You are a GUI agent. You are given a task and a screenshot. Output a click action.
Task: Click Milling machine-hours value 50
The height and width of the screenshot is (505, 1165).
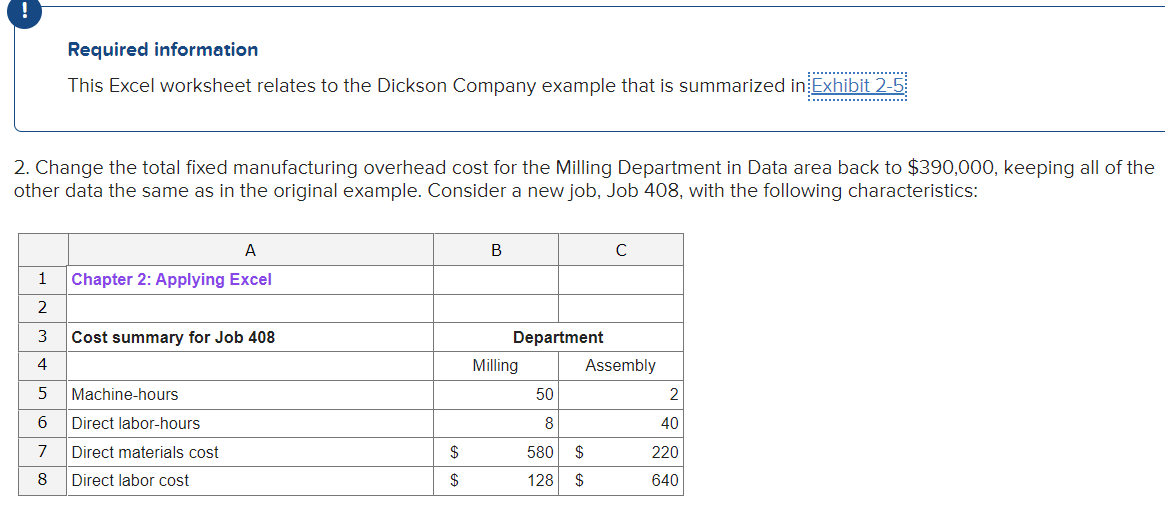(496, 394)
